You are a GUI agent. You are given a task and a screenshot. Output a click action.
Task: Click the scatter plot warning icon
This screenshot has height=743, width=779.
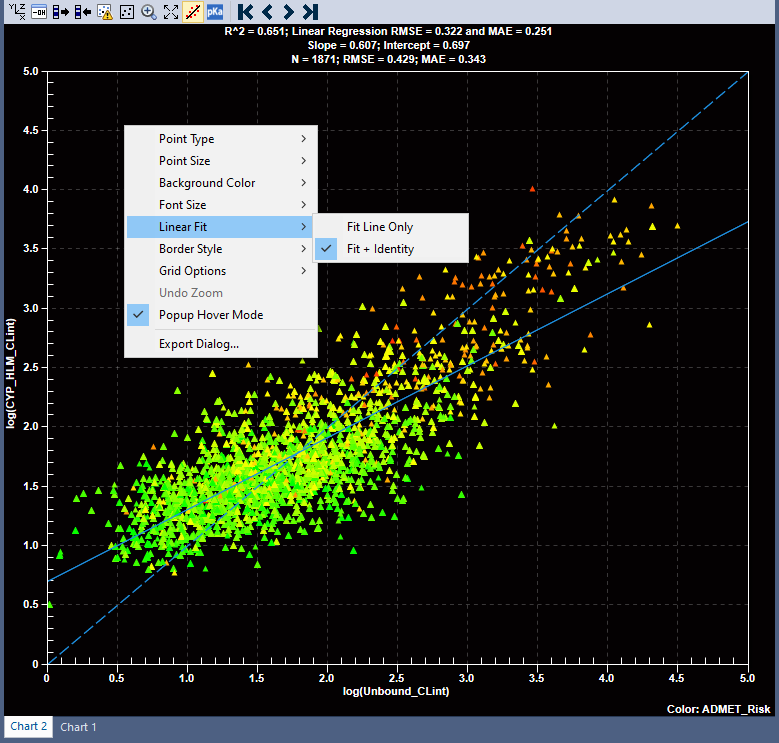(x=105, y=12)
